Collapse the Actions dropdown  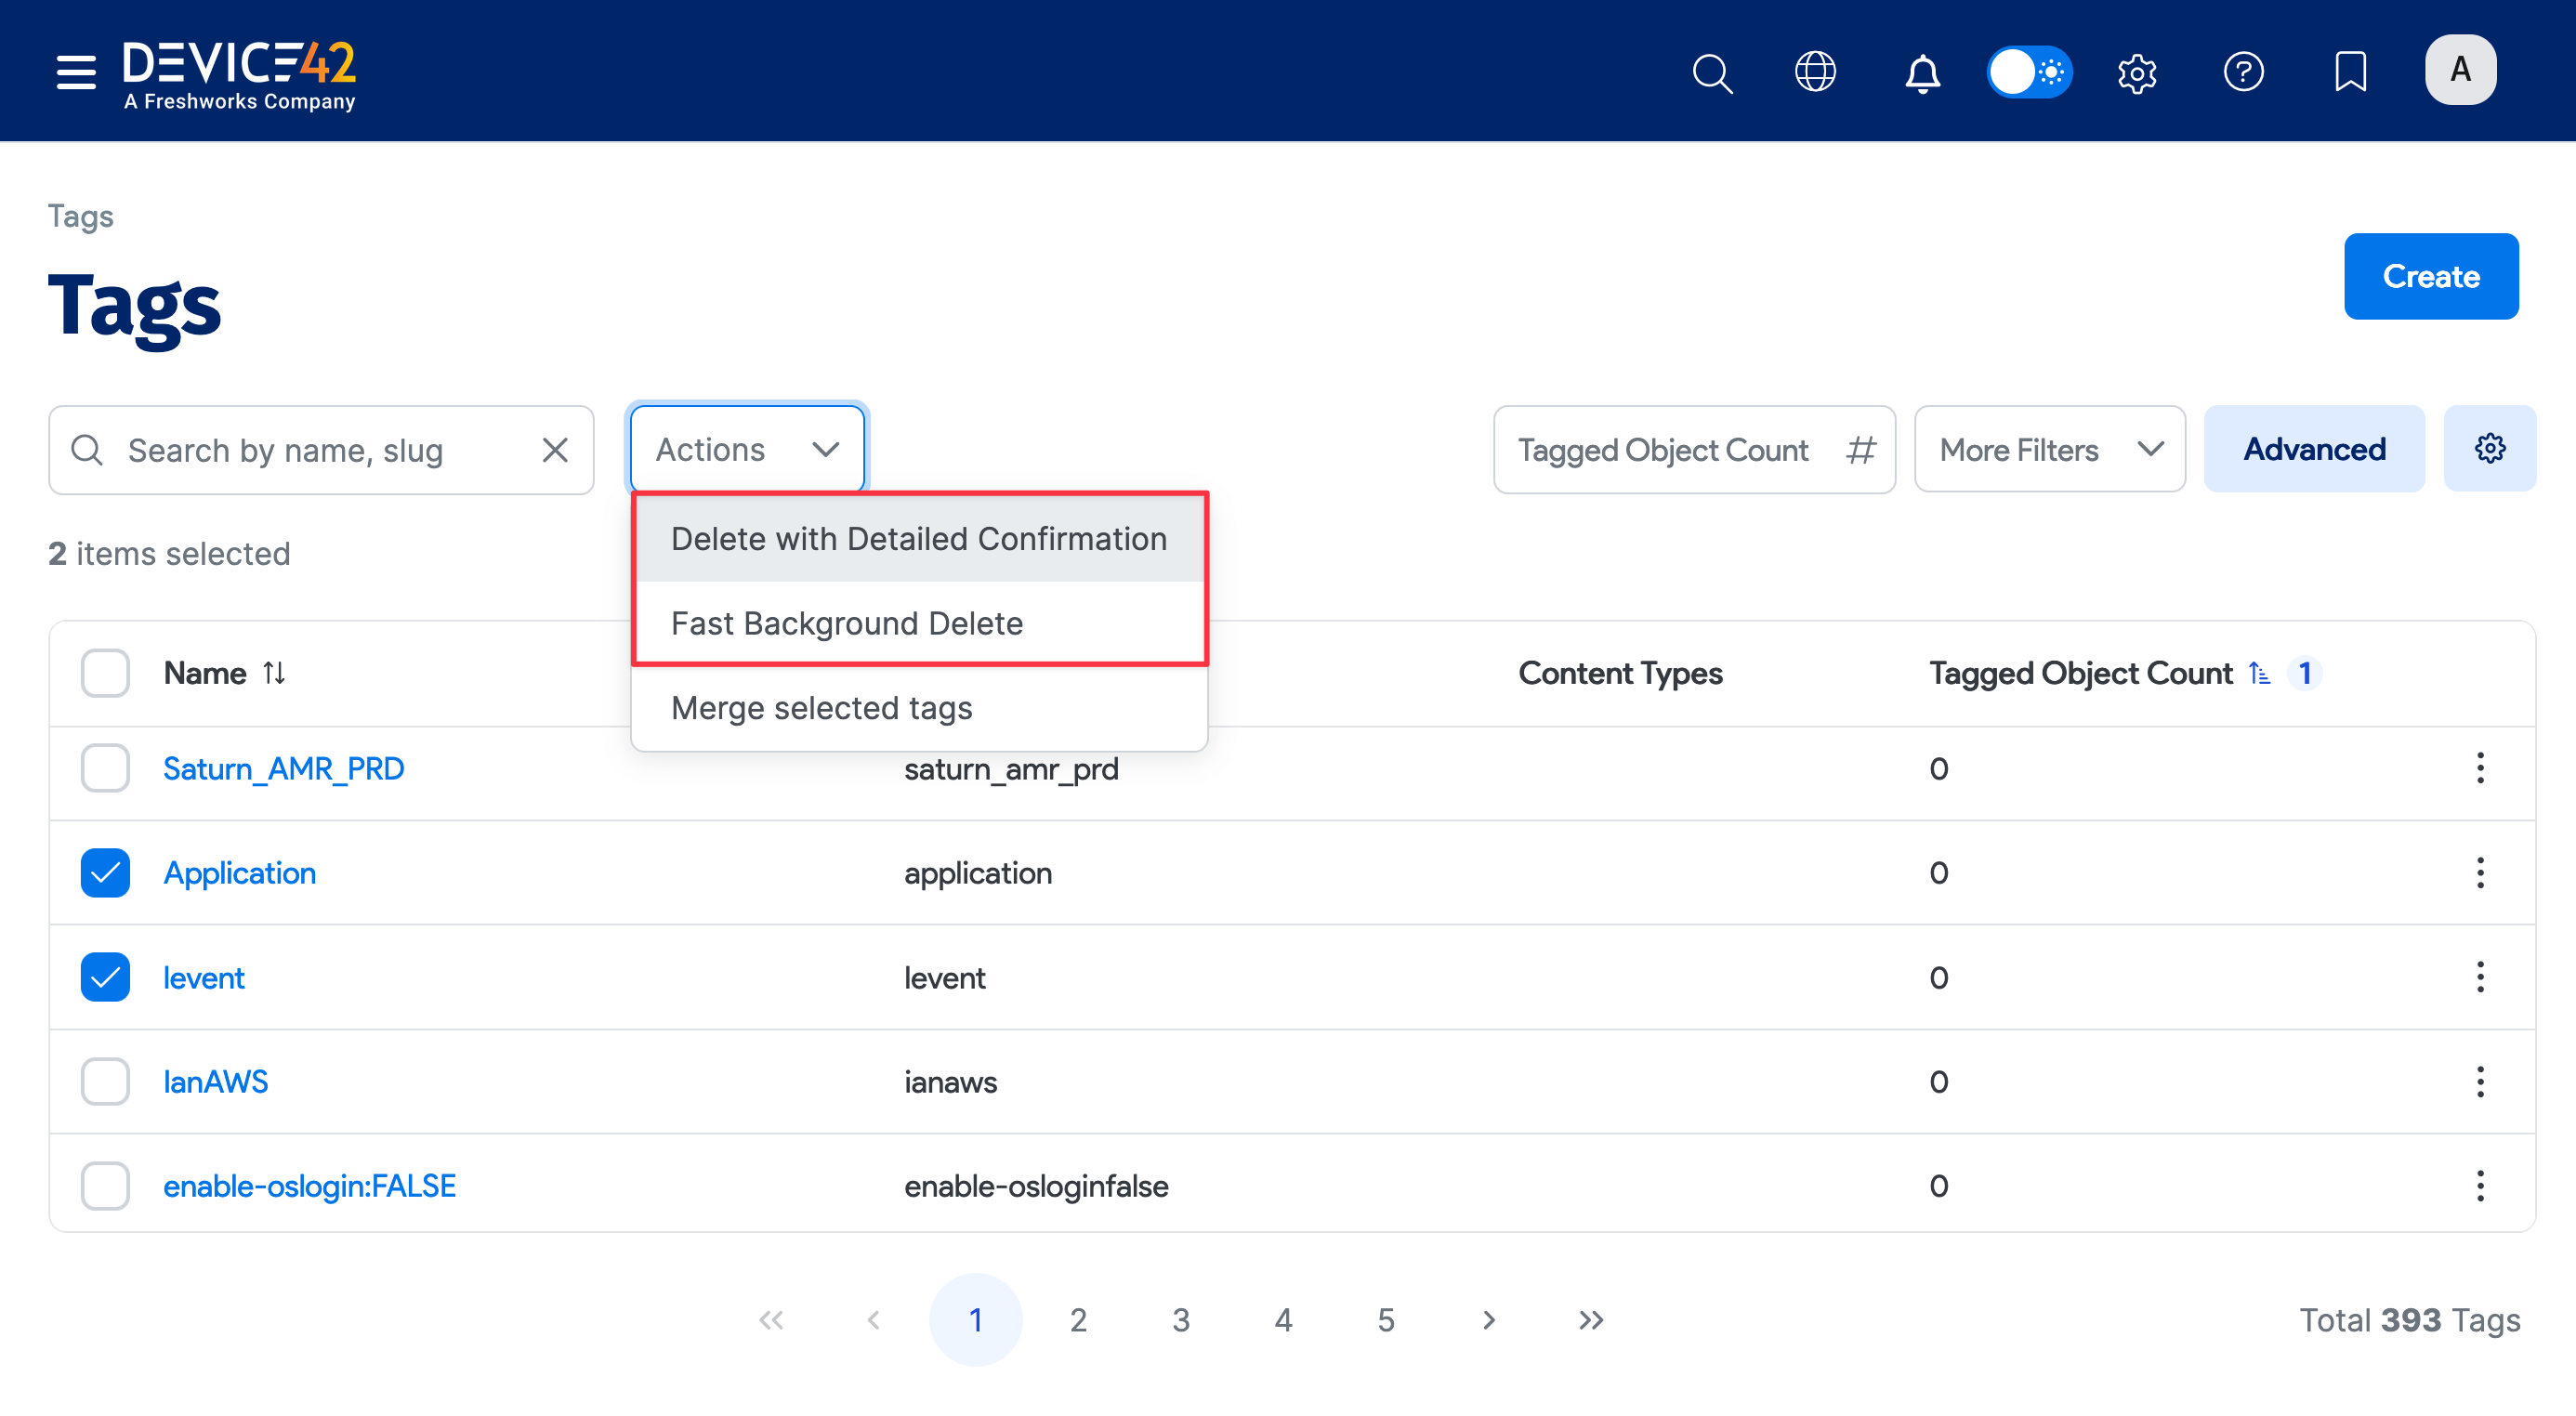click(747, 449)
